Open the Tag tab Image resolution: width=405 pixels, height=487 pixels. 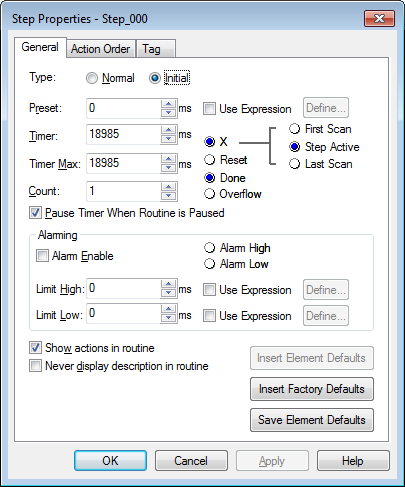point(155,49)
